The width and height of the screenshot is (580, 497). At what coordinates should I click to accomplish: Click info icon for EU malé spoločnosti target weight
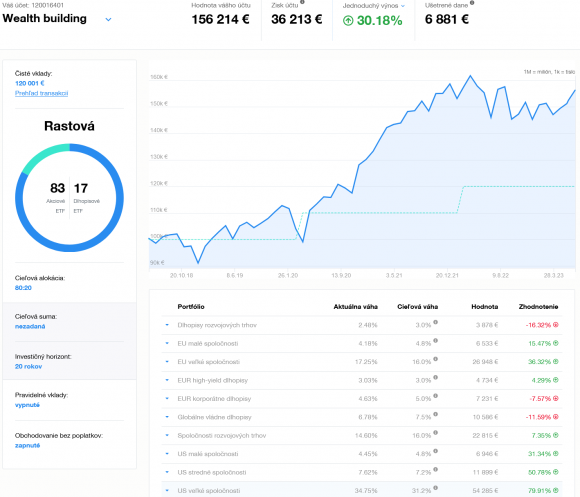pos(435,341)
